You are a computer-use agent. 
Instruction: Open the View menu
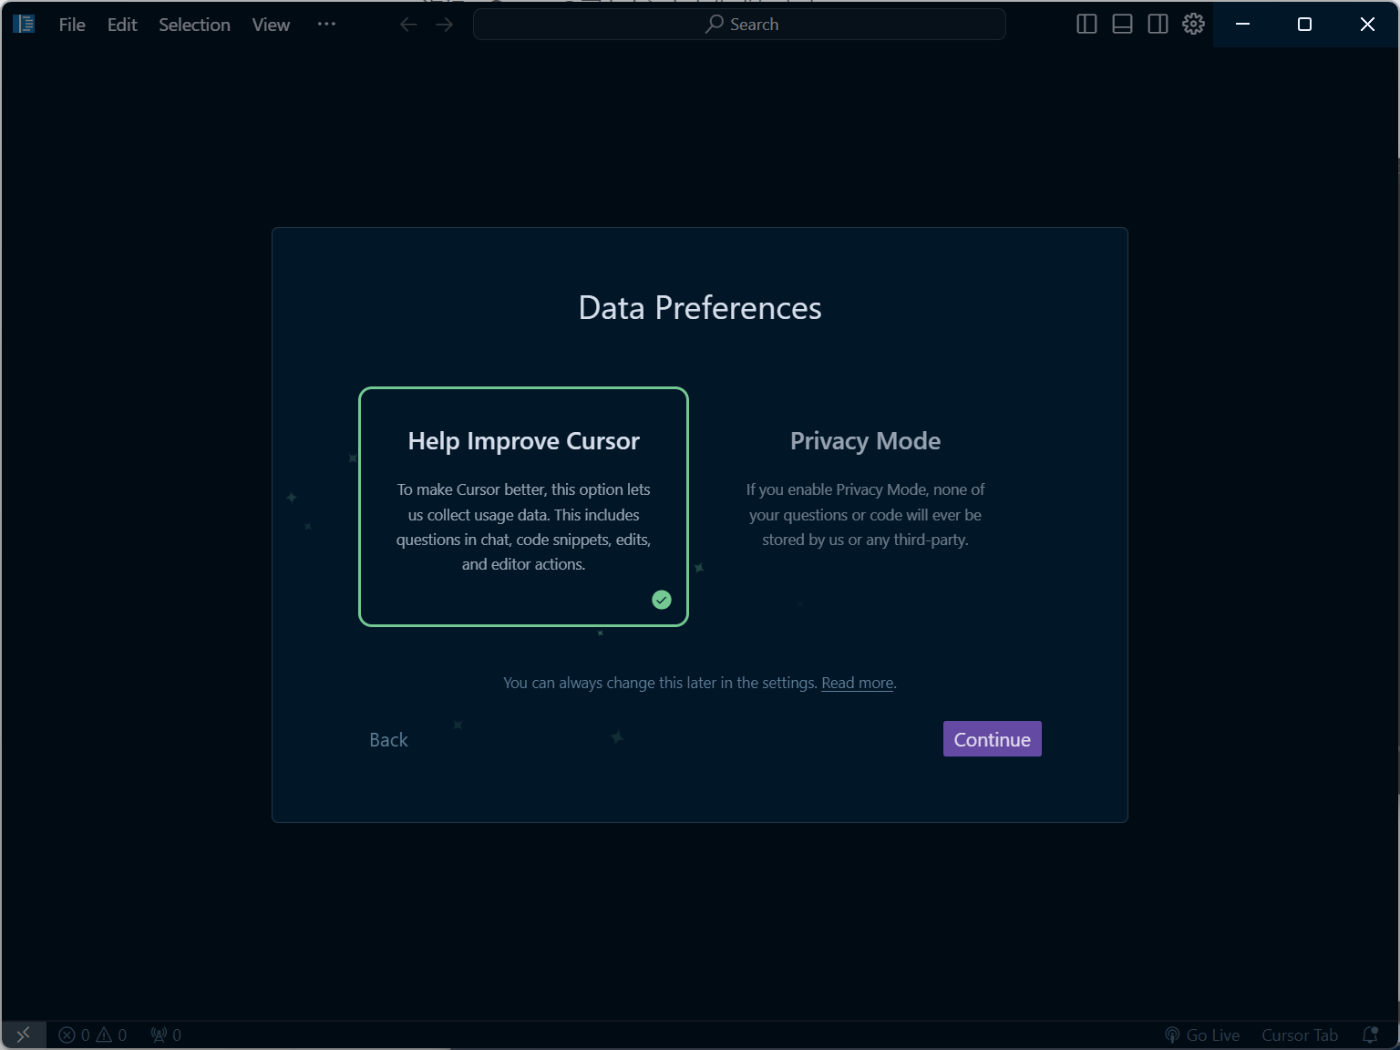[271, 24]
